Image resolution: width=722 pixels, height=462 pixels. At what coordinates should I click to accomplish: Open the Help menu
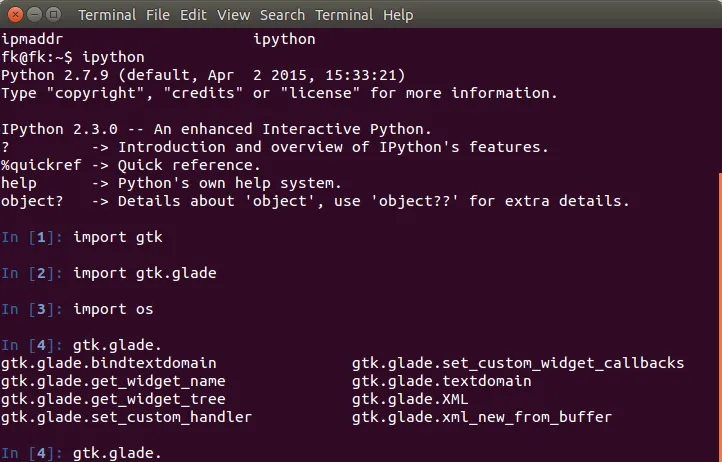[398, 15]
